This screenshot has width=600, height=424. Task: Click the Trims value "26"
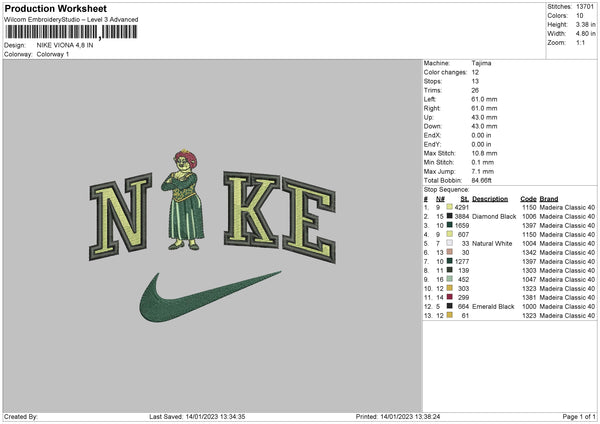(x=475, y=90)
